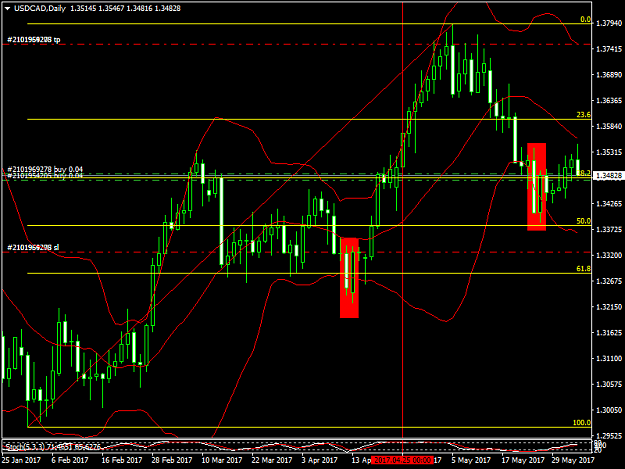Click the 3 Apr 2017 date label
Image resolution: width=625 pixels, height=469 pixels.
tap(320, 460)
